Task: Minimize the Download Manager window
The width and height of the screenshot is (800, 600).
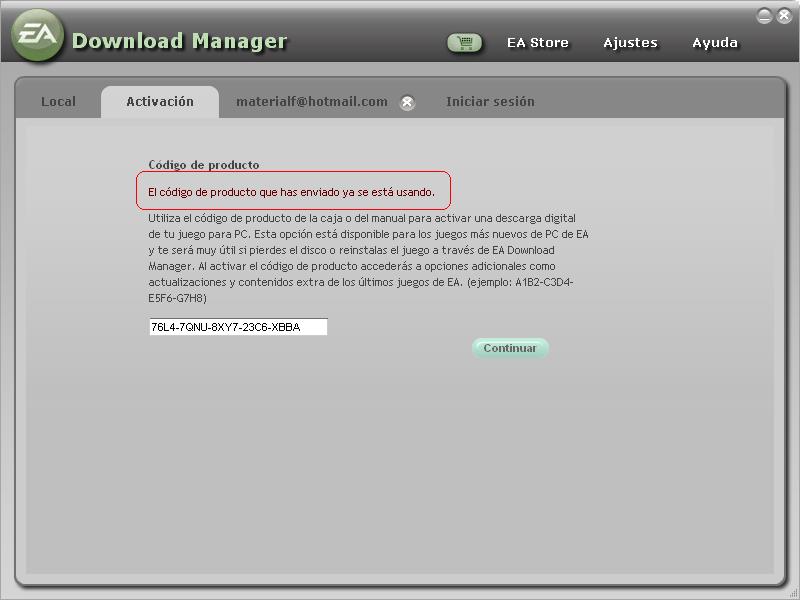Action: pos(764,16)
